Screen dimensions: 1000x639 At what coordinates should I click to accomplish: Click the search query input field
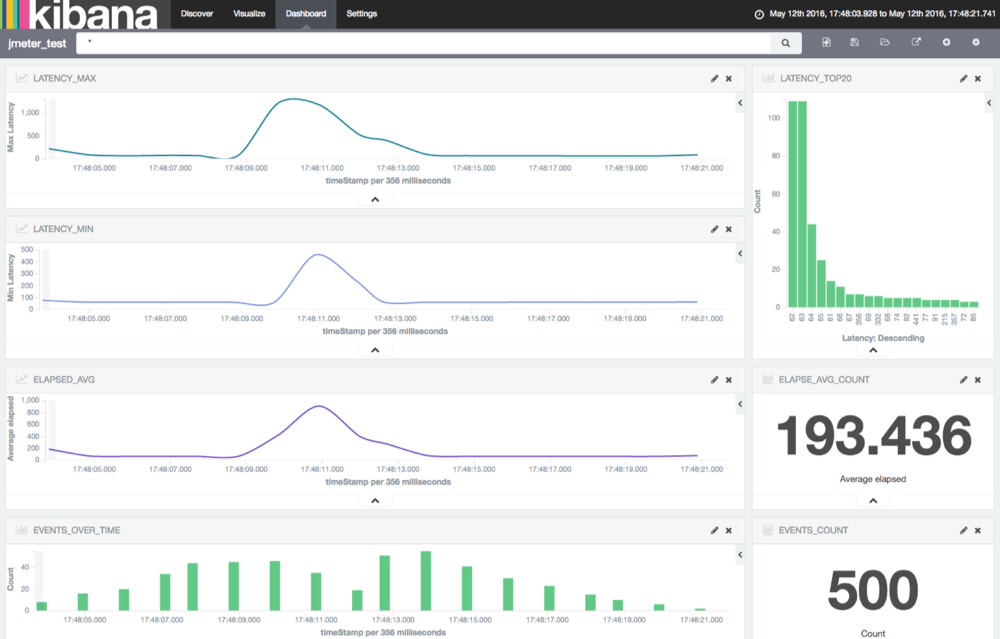point(423,43)
